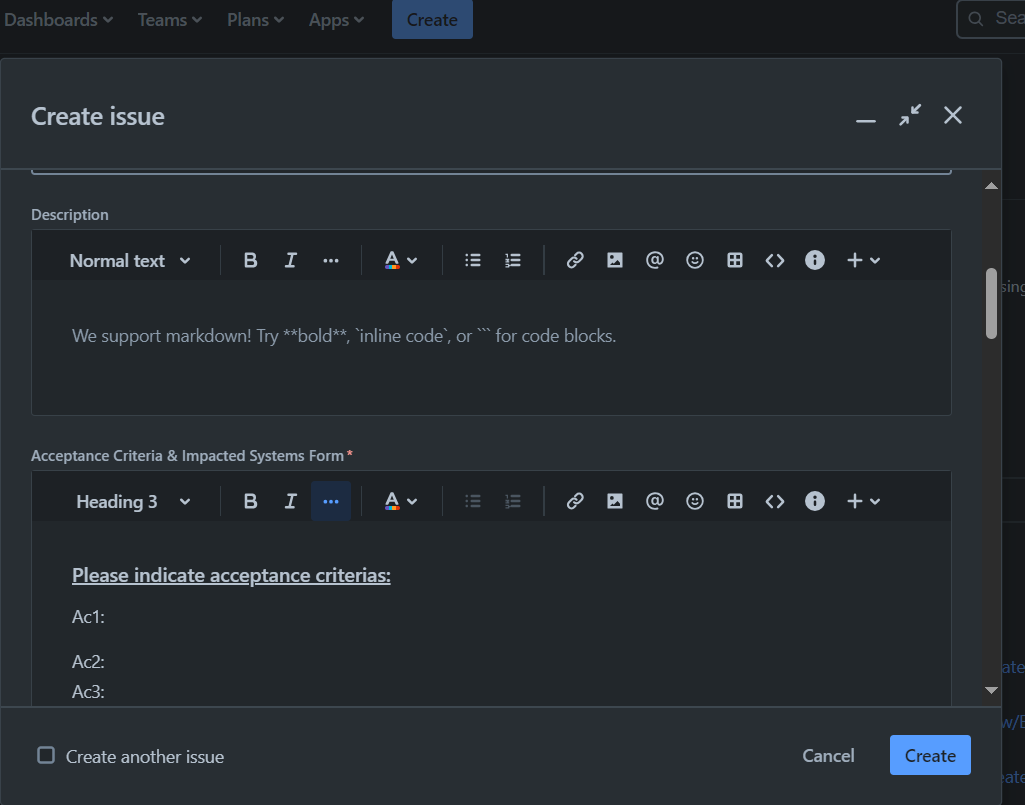Open the Teams menu

pyautogui.click(x=169, y=20)
